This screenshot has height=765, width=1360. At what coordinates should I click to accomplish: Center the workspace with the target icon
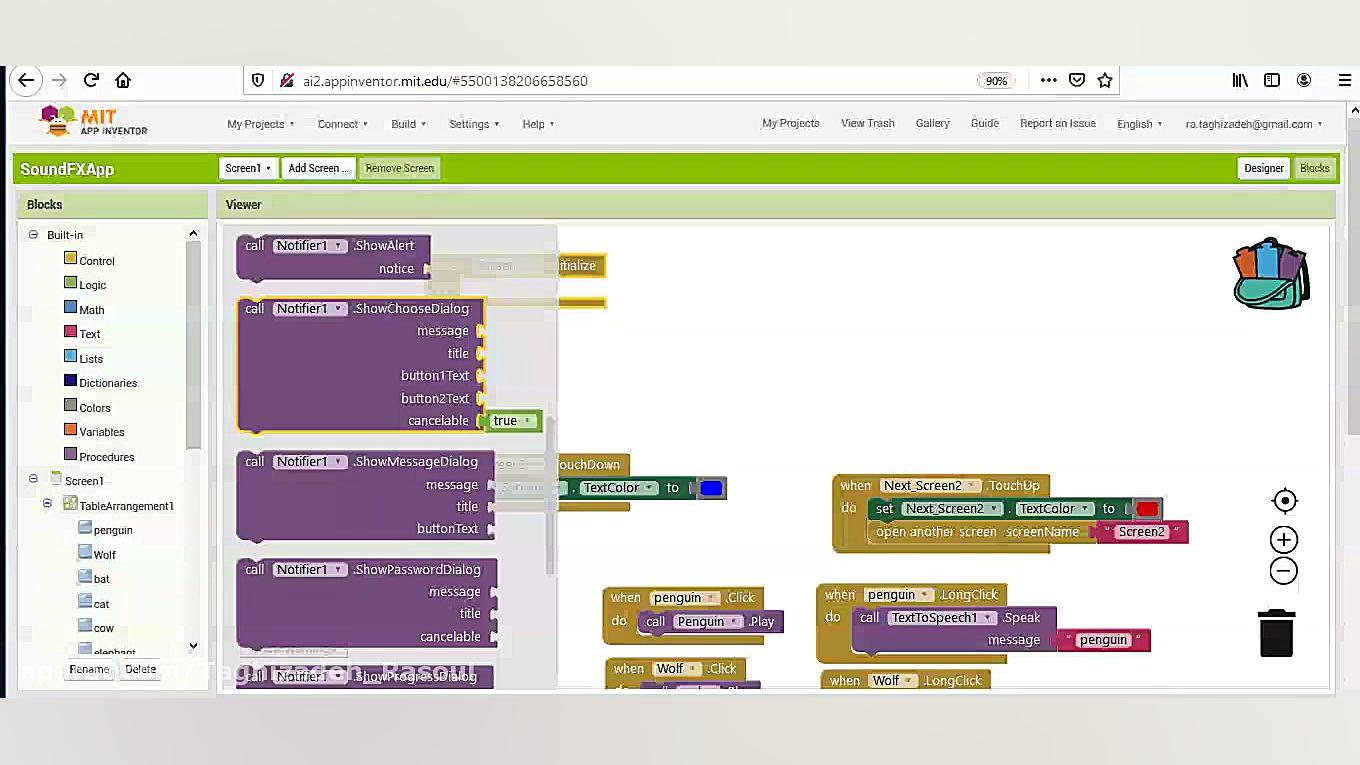[x=1284, y=501]
